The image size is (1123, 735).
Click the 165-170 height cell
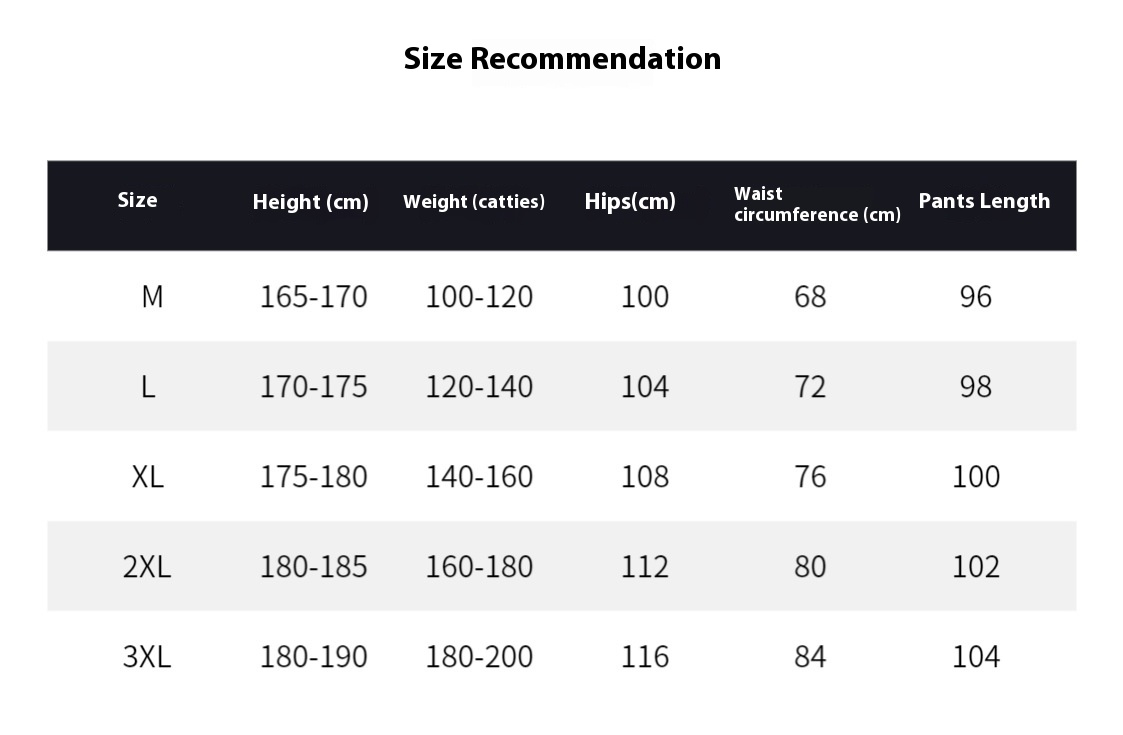pyautogui.click(x=314, y=297)
